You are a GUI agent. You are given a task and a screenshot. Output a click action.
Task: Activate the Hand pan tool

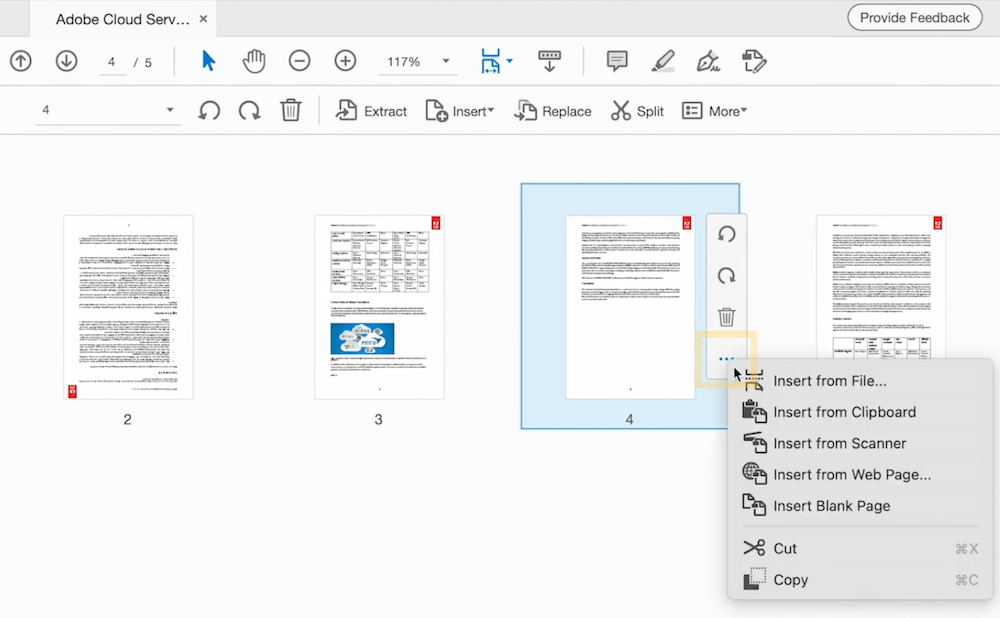pyautogui.click(x=254, y=61)
